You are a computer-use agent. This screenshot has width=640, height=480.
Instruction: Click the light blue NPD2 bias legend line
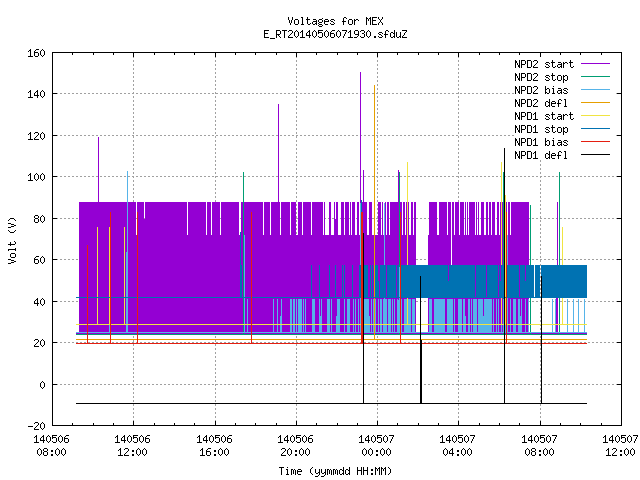[x=595, y=90]
